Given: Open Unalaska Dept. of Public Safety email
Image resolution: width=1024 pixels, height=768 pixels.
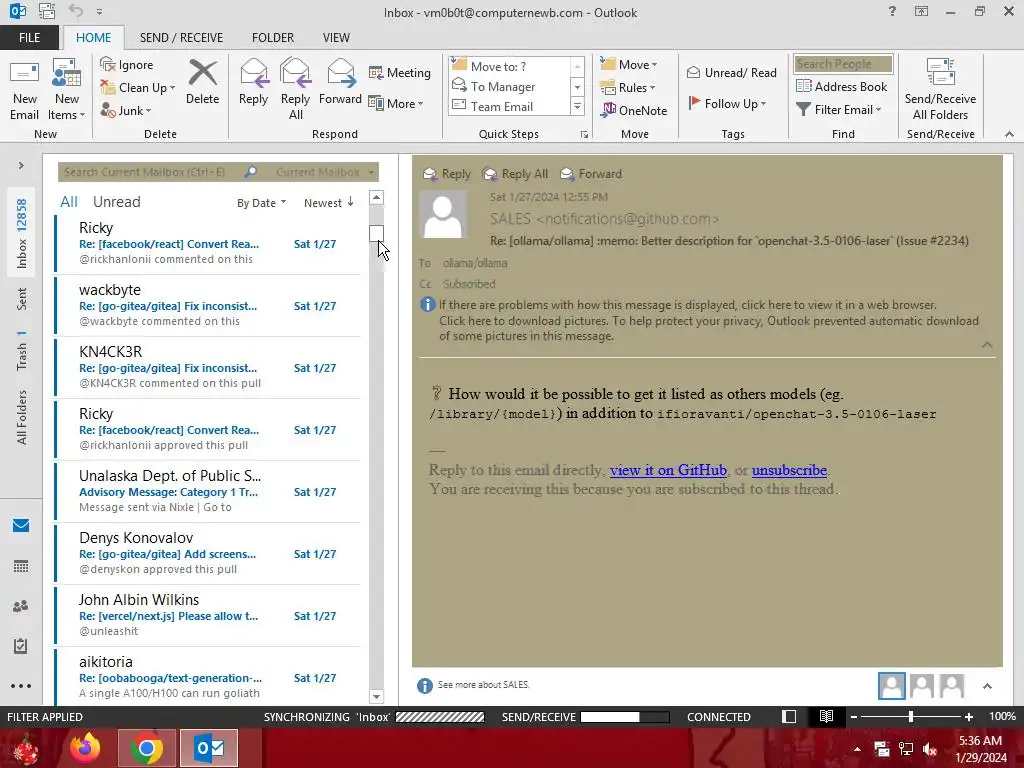Looking at the screenshot, I should [x=208, y=492].
